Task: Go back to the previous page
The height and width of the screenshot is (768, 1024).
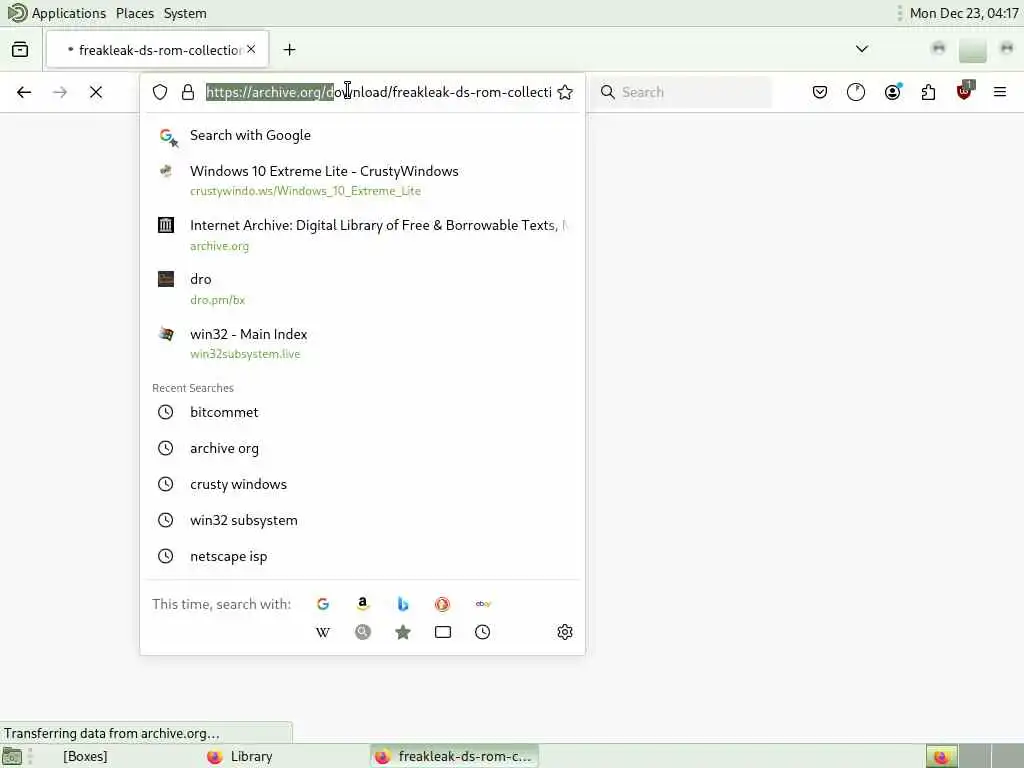Action: click(x=24, y=92)
